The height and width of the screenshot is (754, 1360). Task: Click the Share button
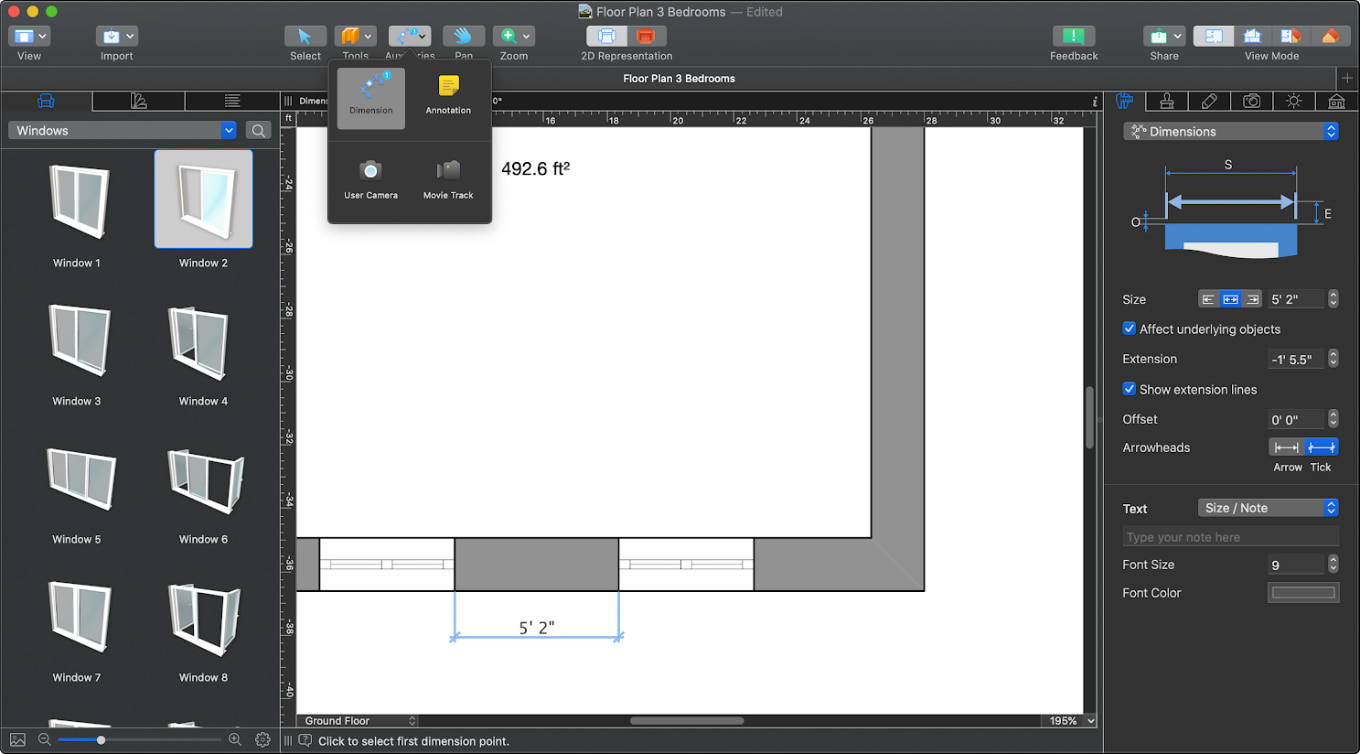[1158, 35]
